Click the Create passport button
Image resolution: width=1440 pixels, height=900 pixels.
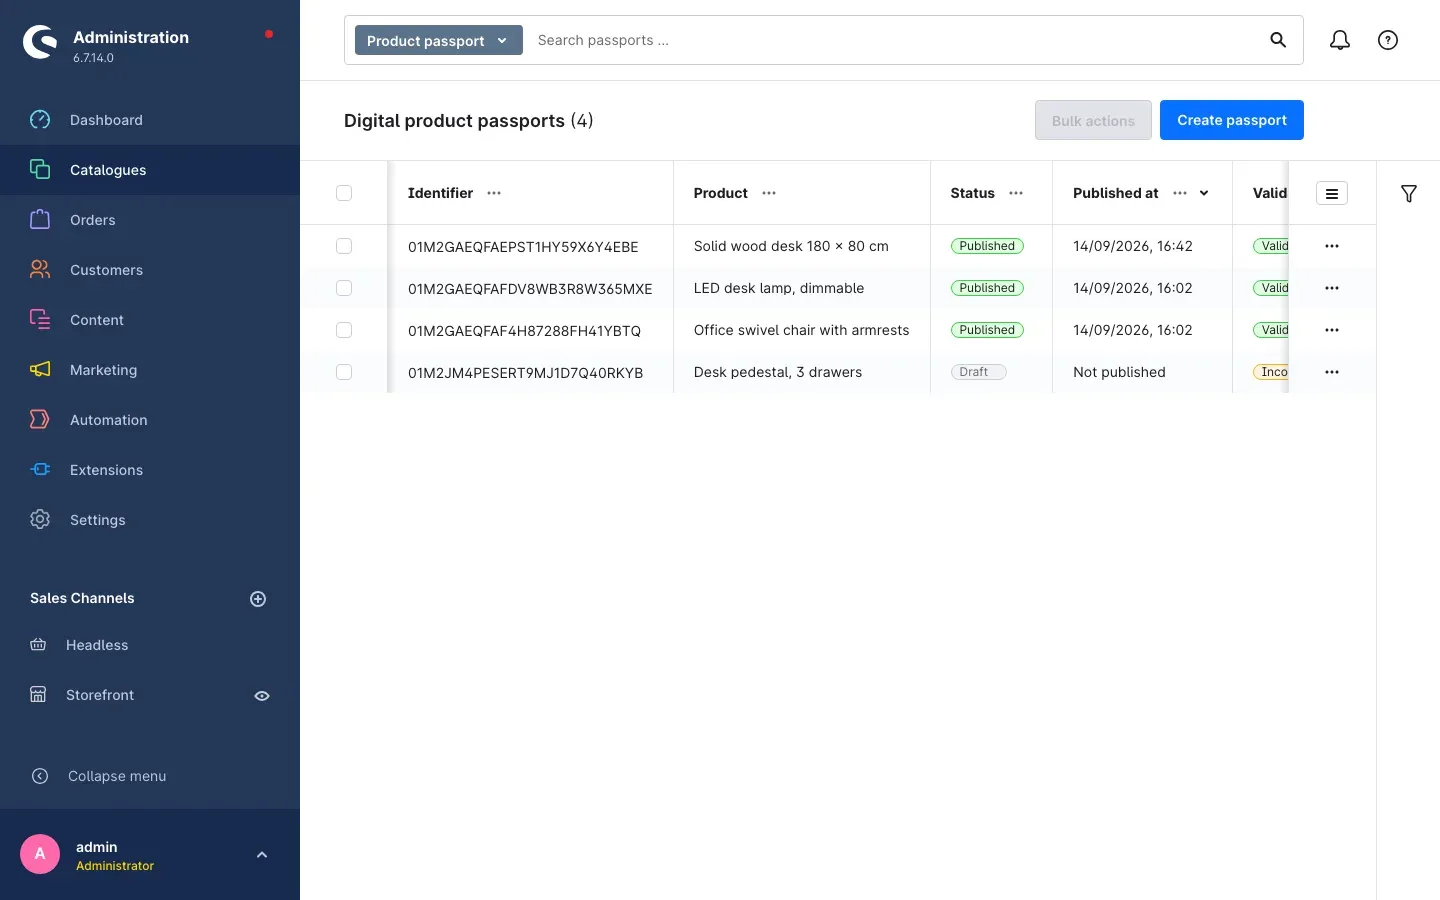coord(1232,120)
